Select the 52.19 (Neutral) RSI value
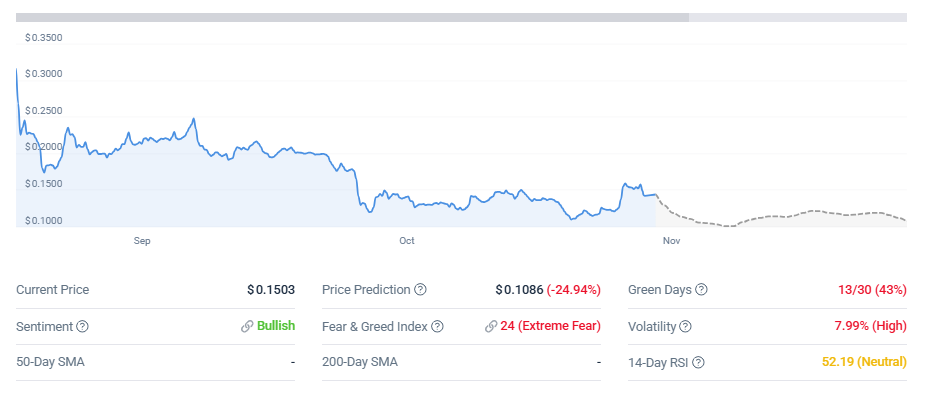925x401 pixels. 864,362
